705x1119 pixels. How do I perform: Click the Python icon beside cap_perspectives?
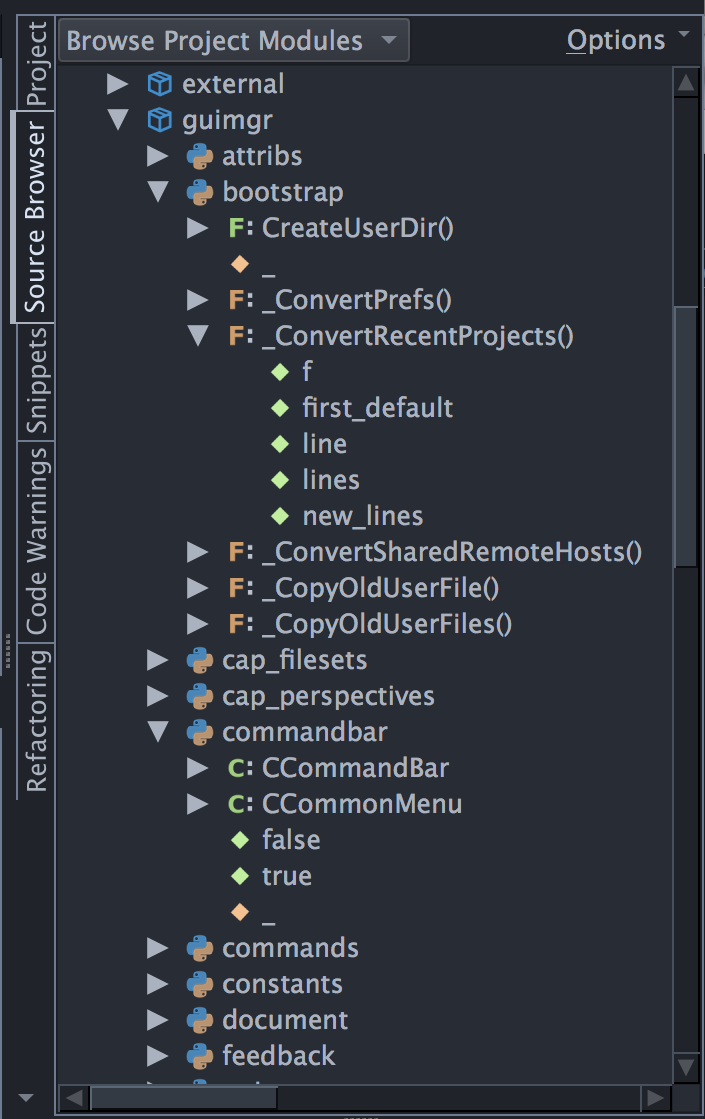pyautogui.click(x=200, y=696)
